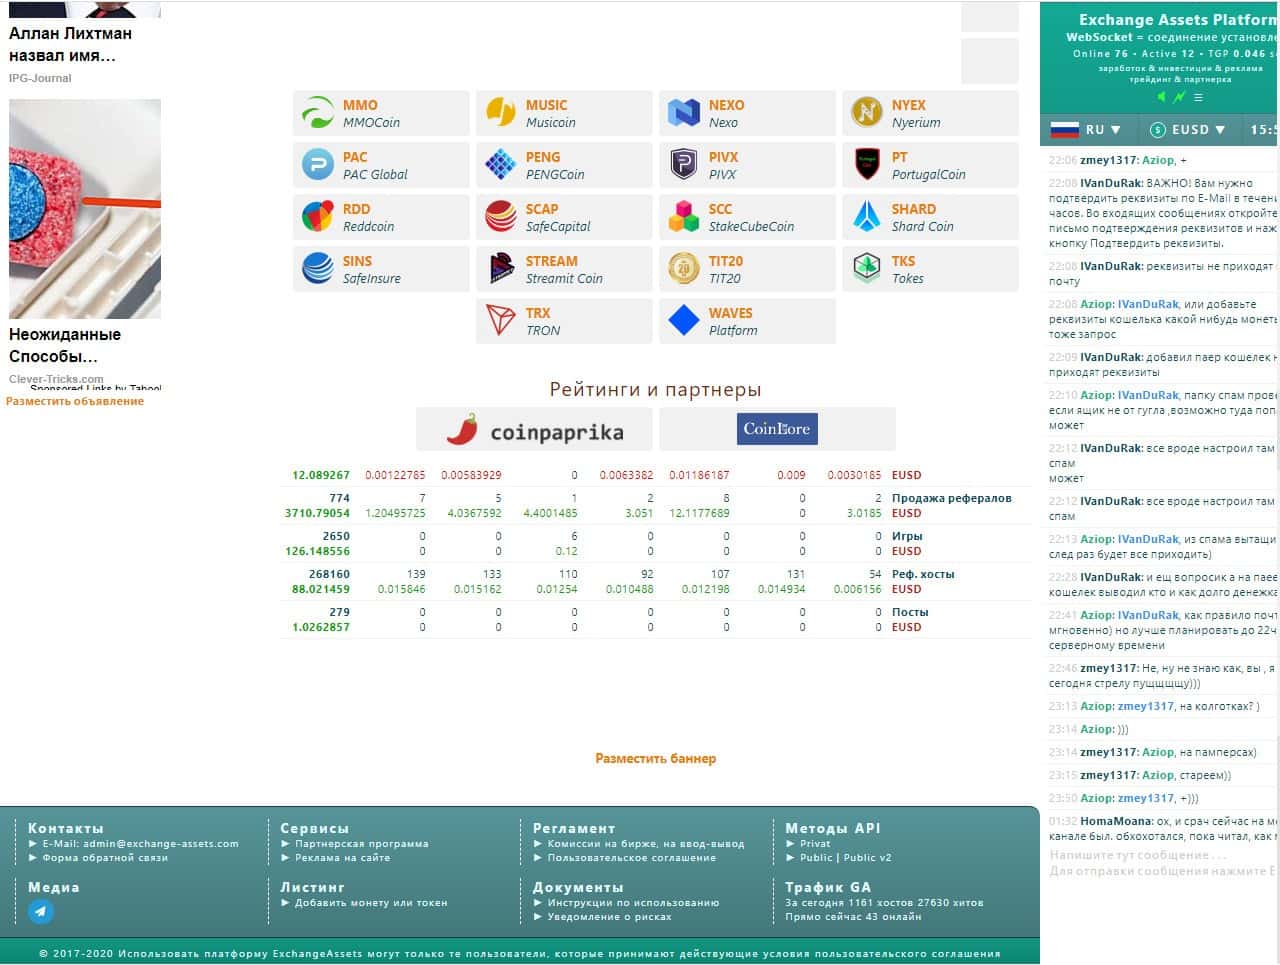Image resolution: width=1280 pixels, height=965 pixels.
Task: Open Инструкции по использованию link
Action: point(633,903)
